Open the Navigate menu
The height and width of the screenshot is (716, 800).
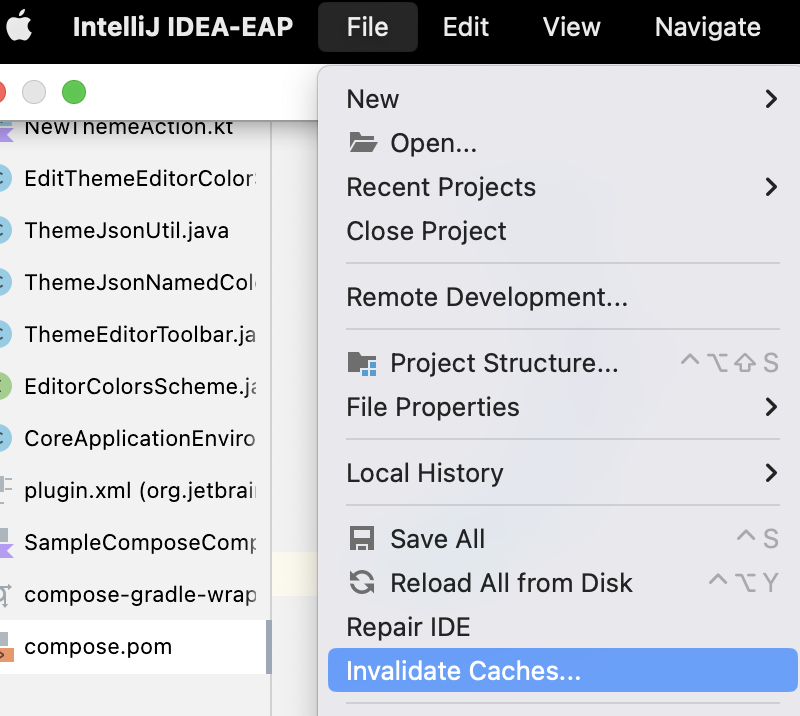[707, 27]
